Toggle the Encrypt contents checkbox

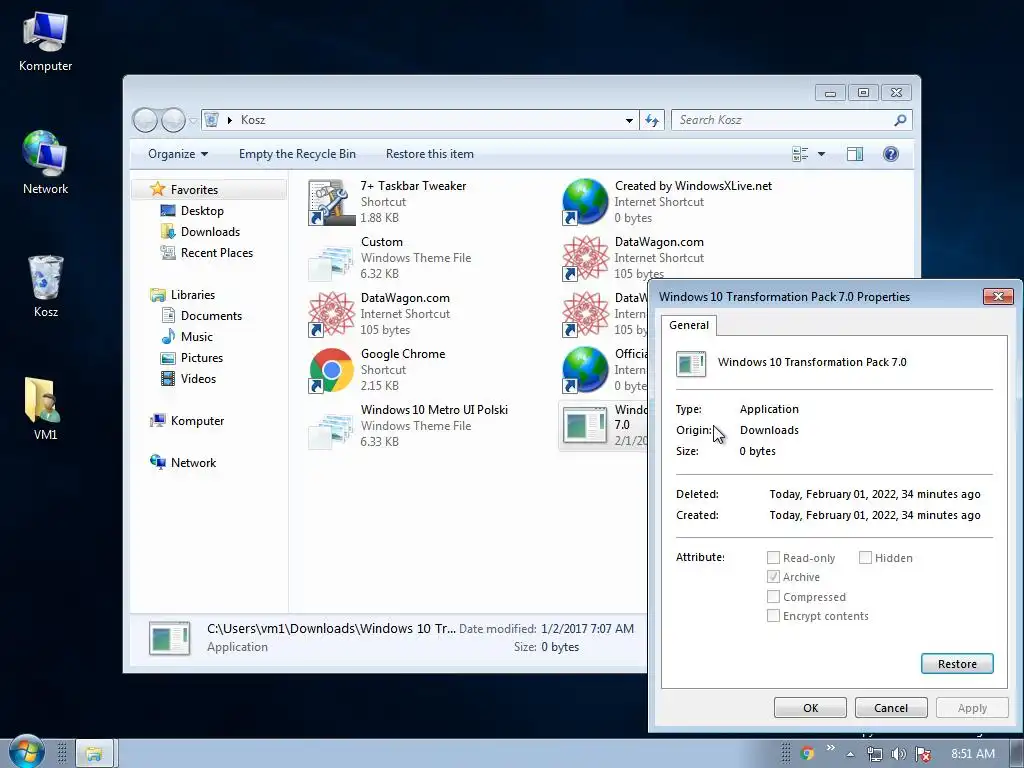[x=773, y=615]
